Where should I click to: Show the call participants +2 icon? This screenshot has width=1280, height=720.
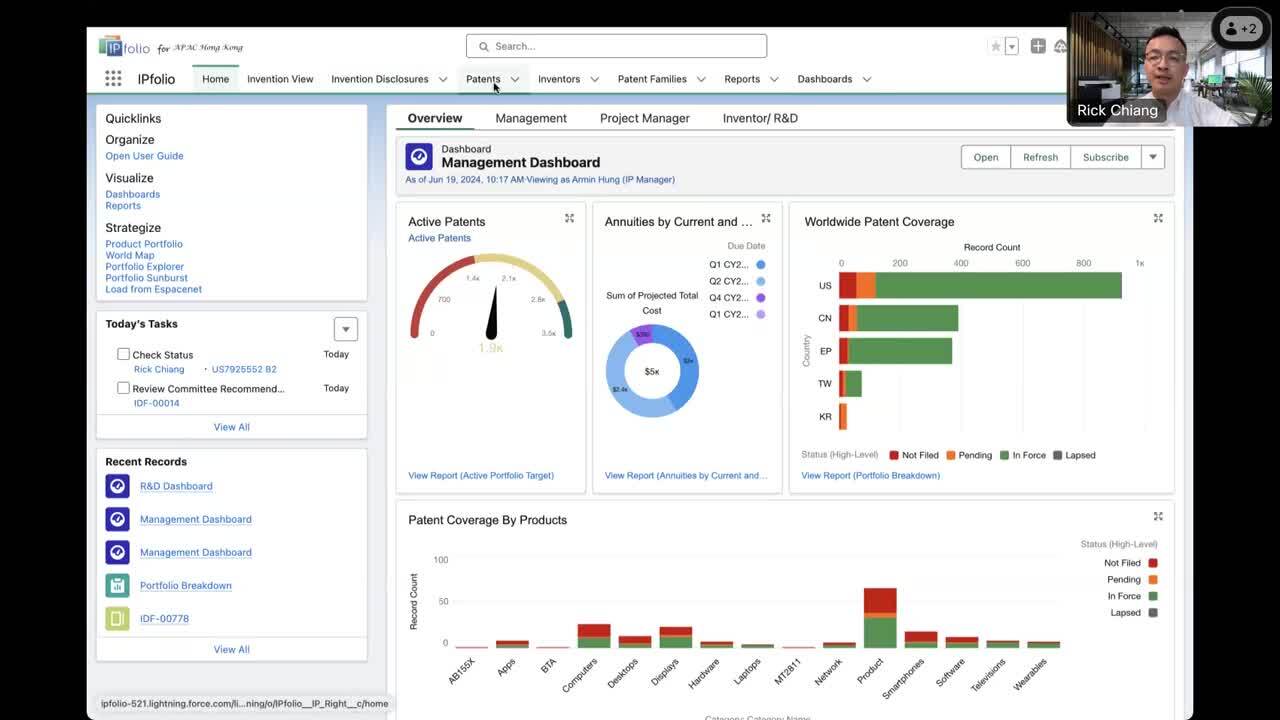click(x=1240, y=29)
